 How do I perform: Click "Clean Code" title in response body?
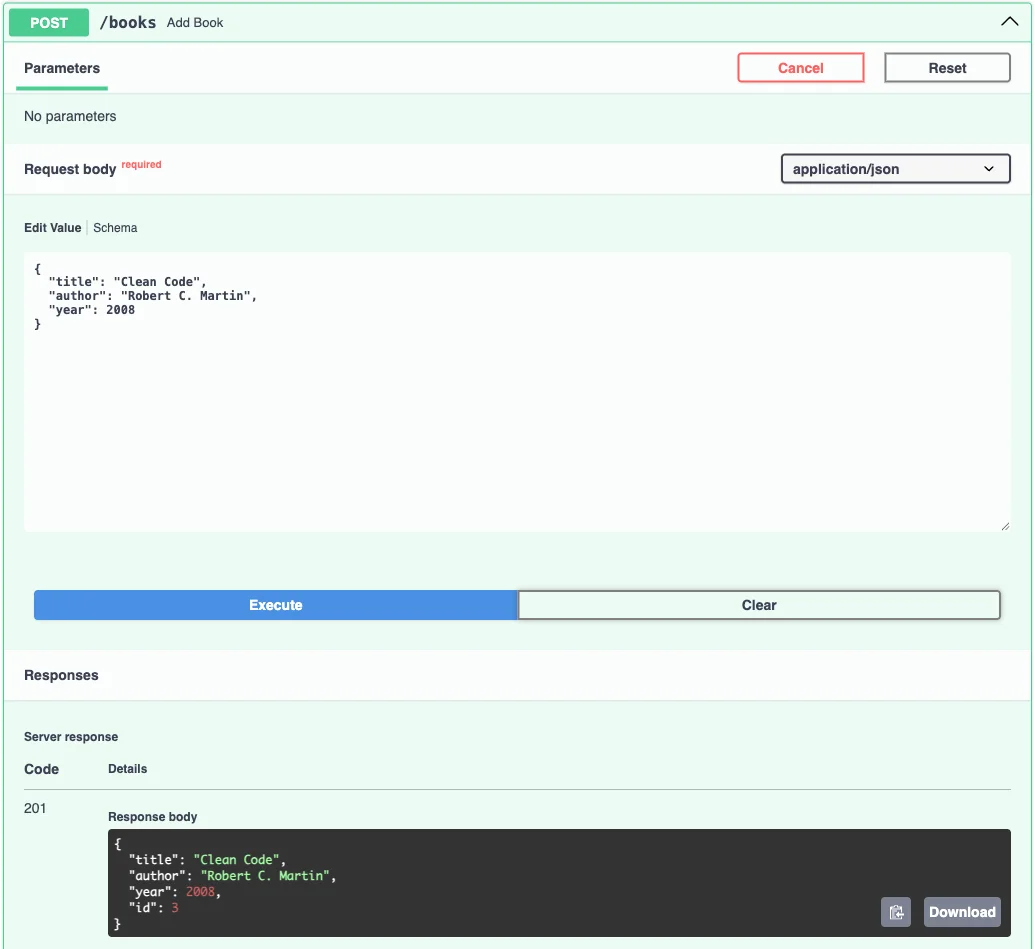pos(236,860)
